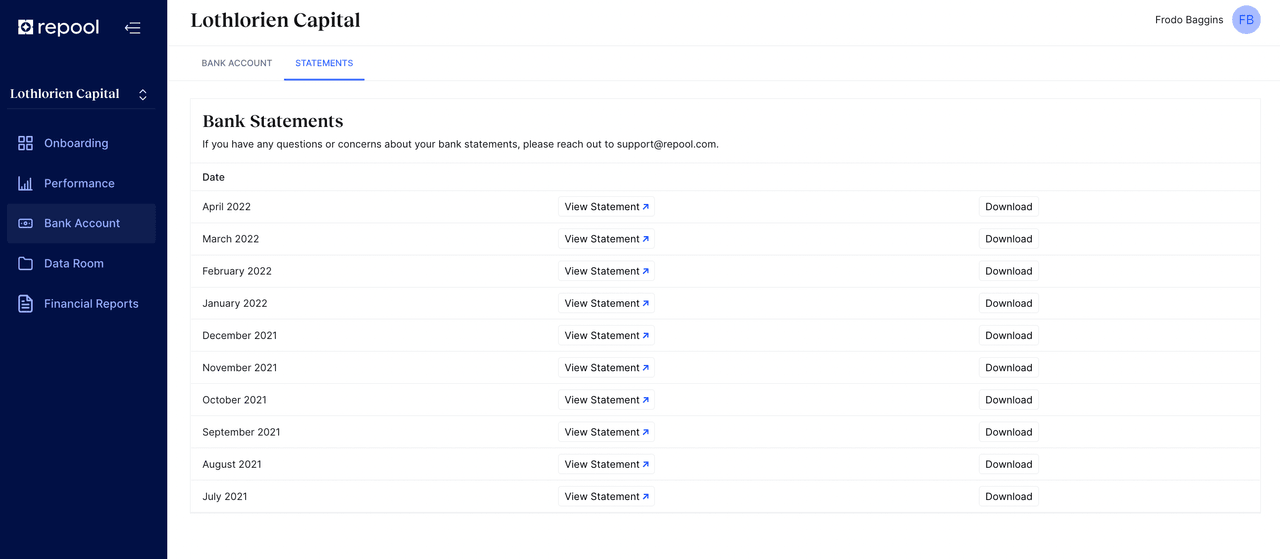Click the Financial Reports document icon

[26, 304]
